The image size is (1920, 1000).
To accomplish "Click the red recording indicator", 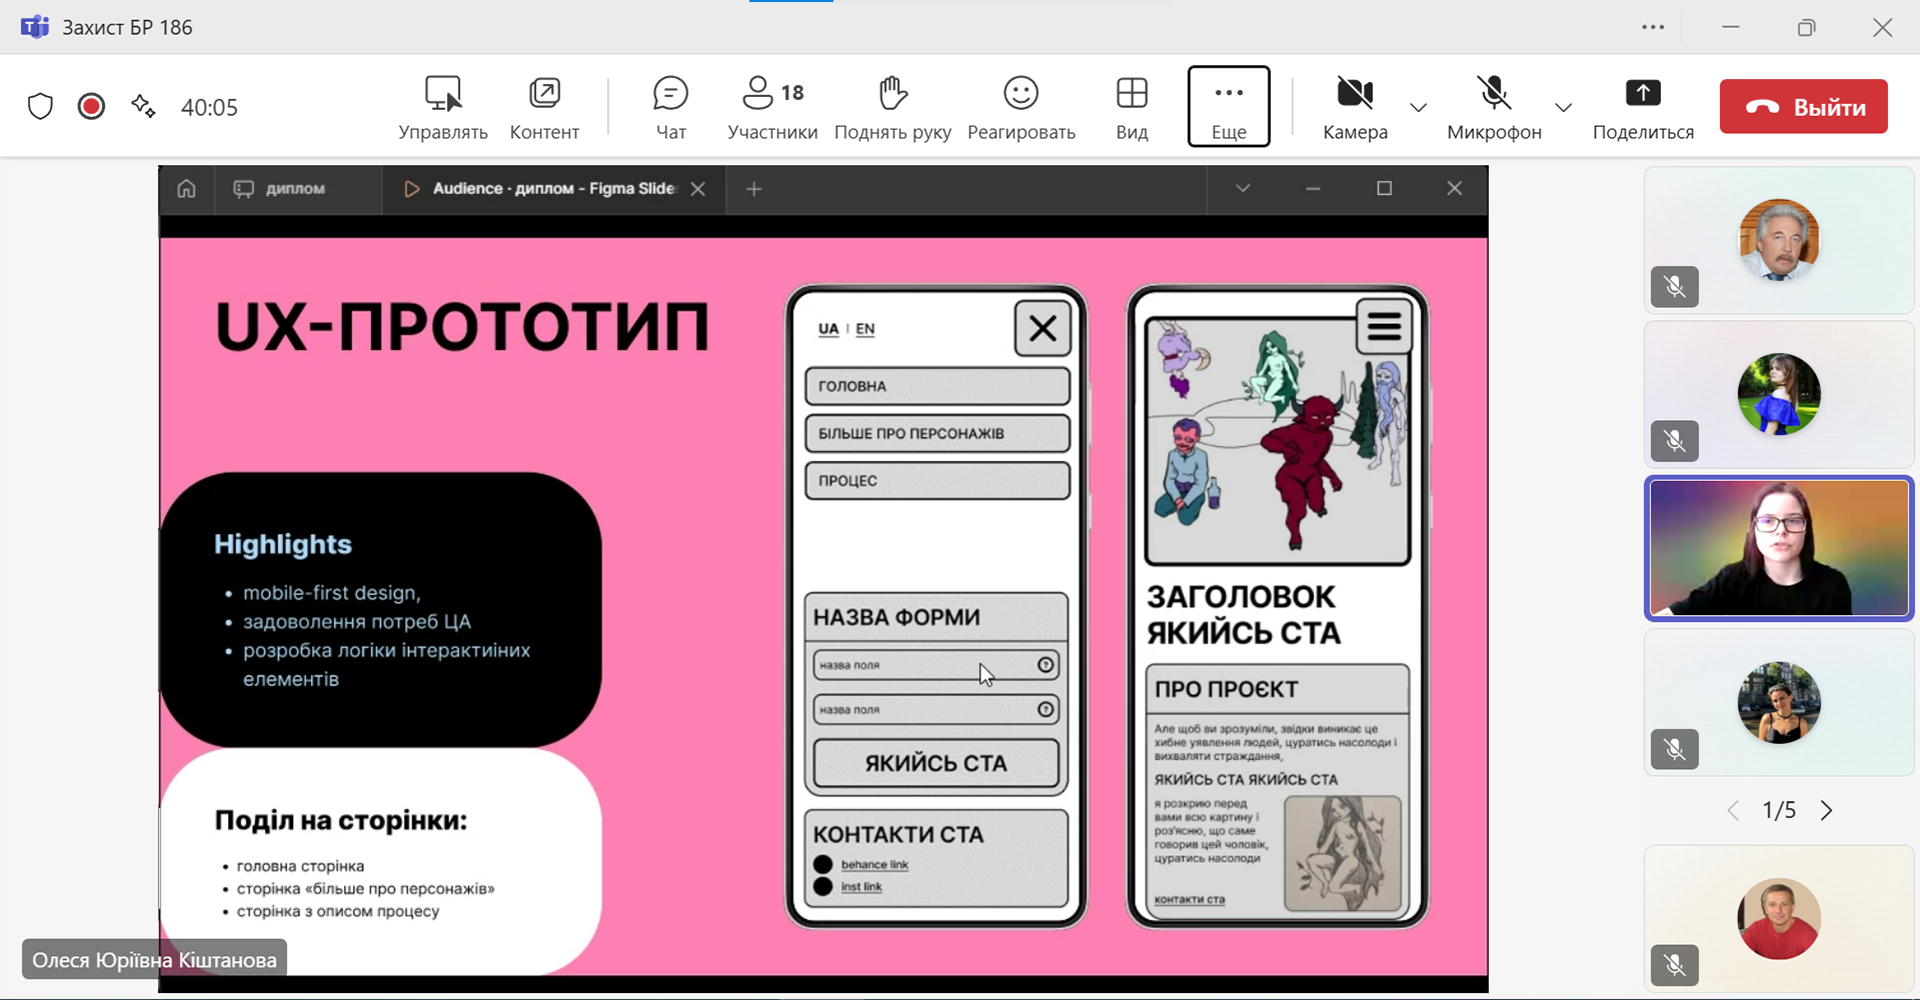I will tap(91, 106).
